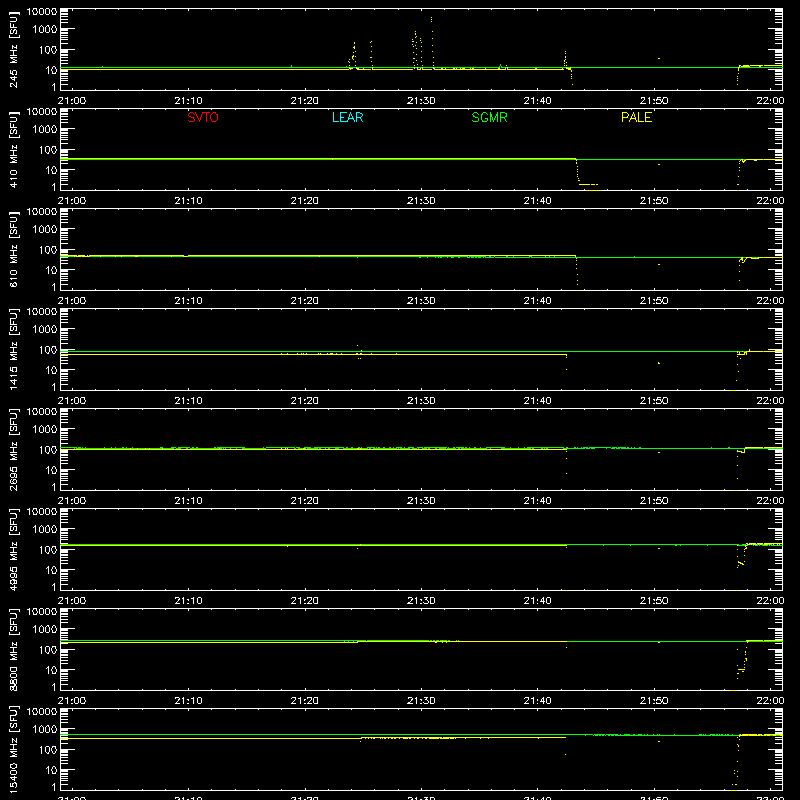
Task: Click the 22:00 time label of the 410 MHz panel
Action: [x=770, y=201]
